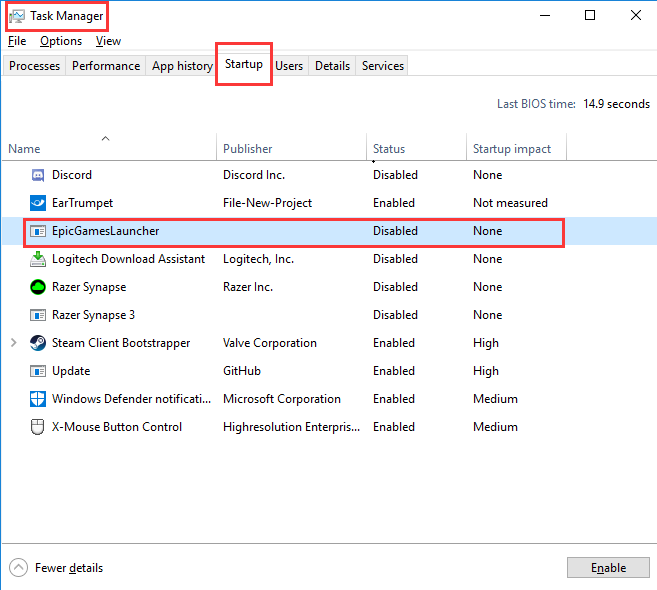Click the Steam Client Bootstrapper icon

38,343
